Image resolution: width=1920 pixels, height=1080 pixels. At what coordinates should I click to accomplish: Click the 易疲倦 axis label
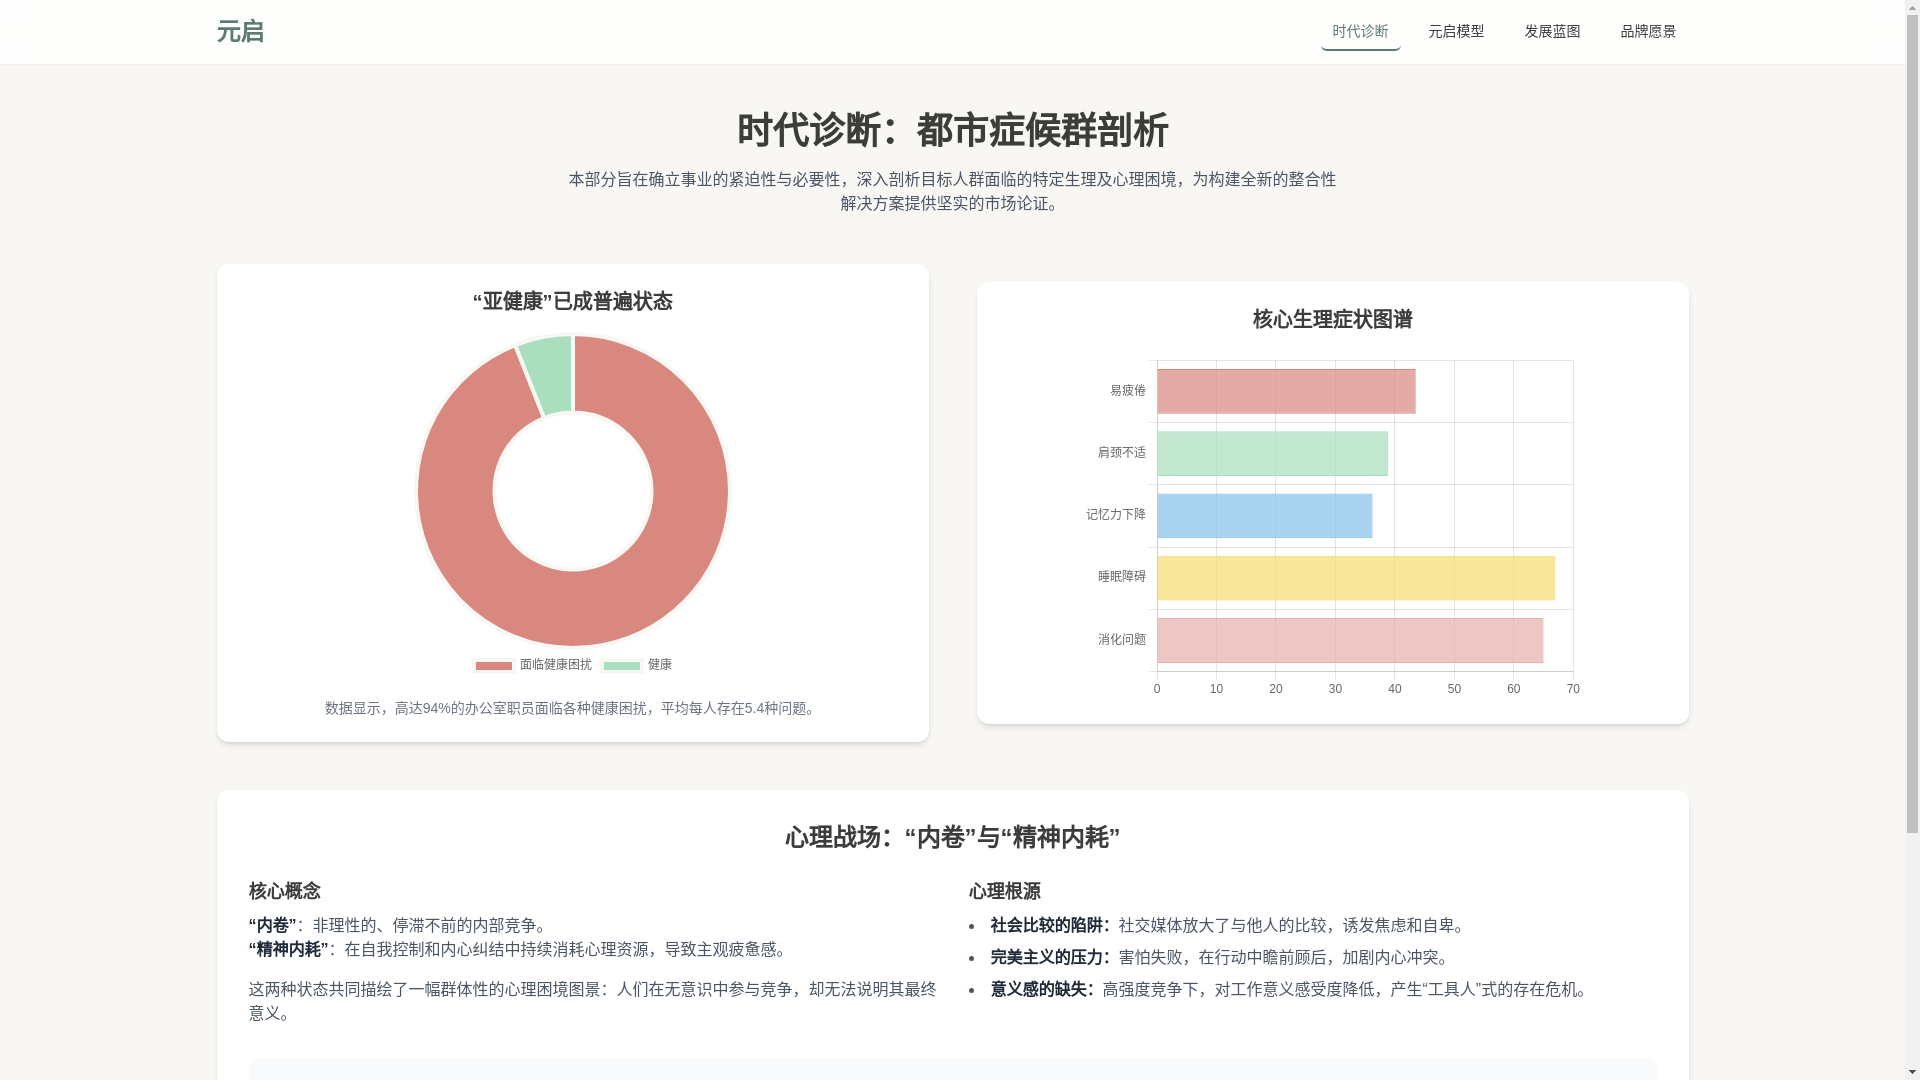[1128, 391]
